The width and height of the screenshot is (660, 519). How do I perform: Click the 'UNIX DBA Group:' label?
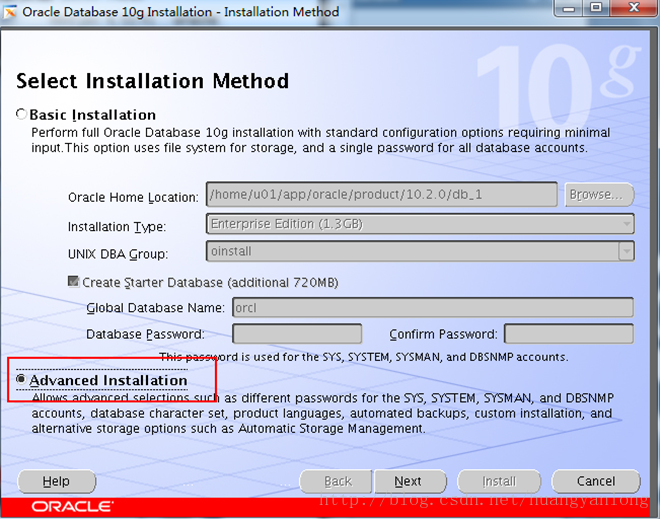coord(118,254)
